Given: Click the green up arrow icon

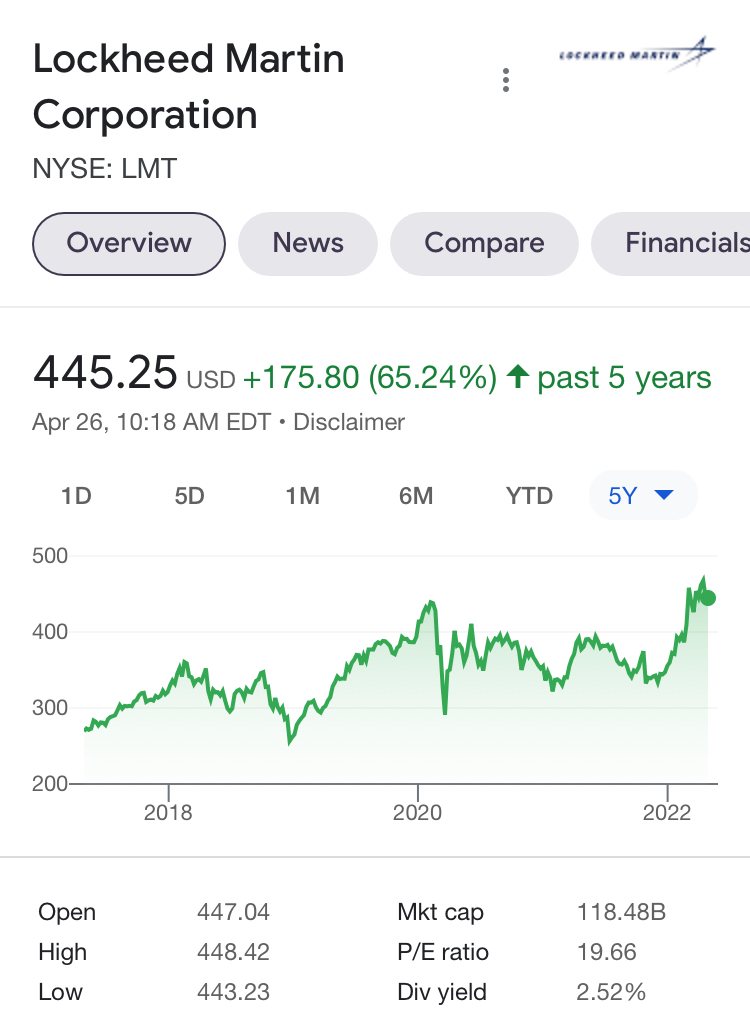Looking at the screenshot, I should click(517, 378).
